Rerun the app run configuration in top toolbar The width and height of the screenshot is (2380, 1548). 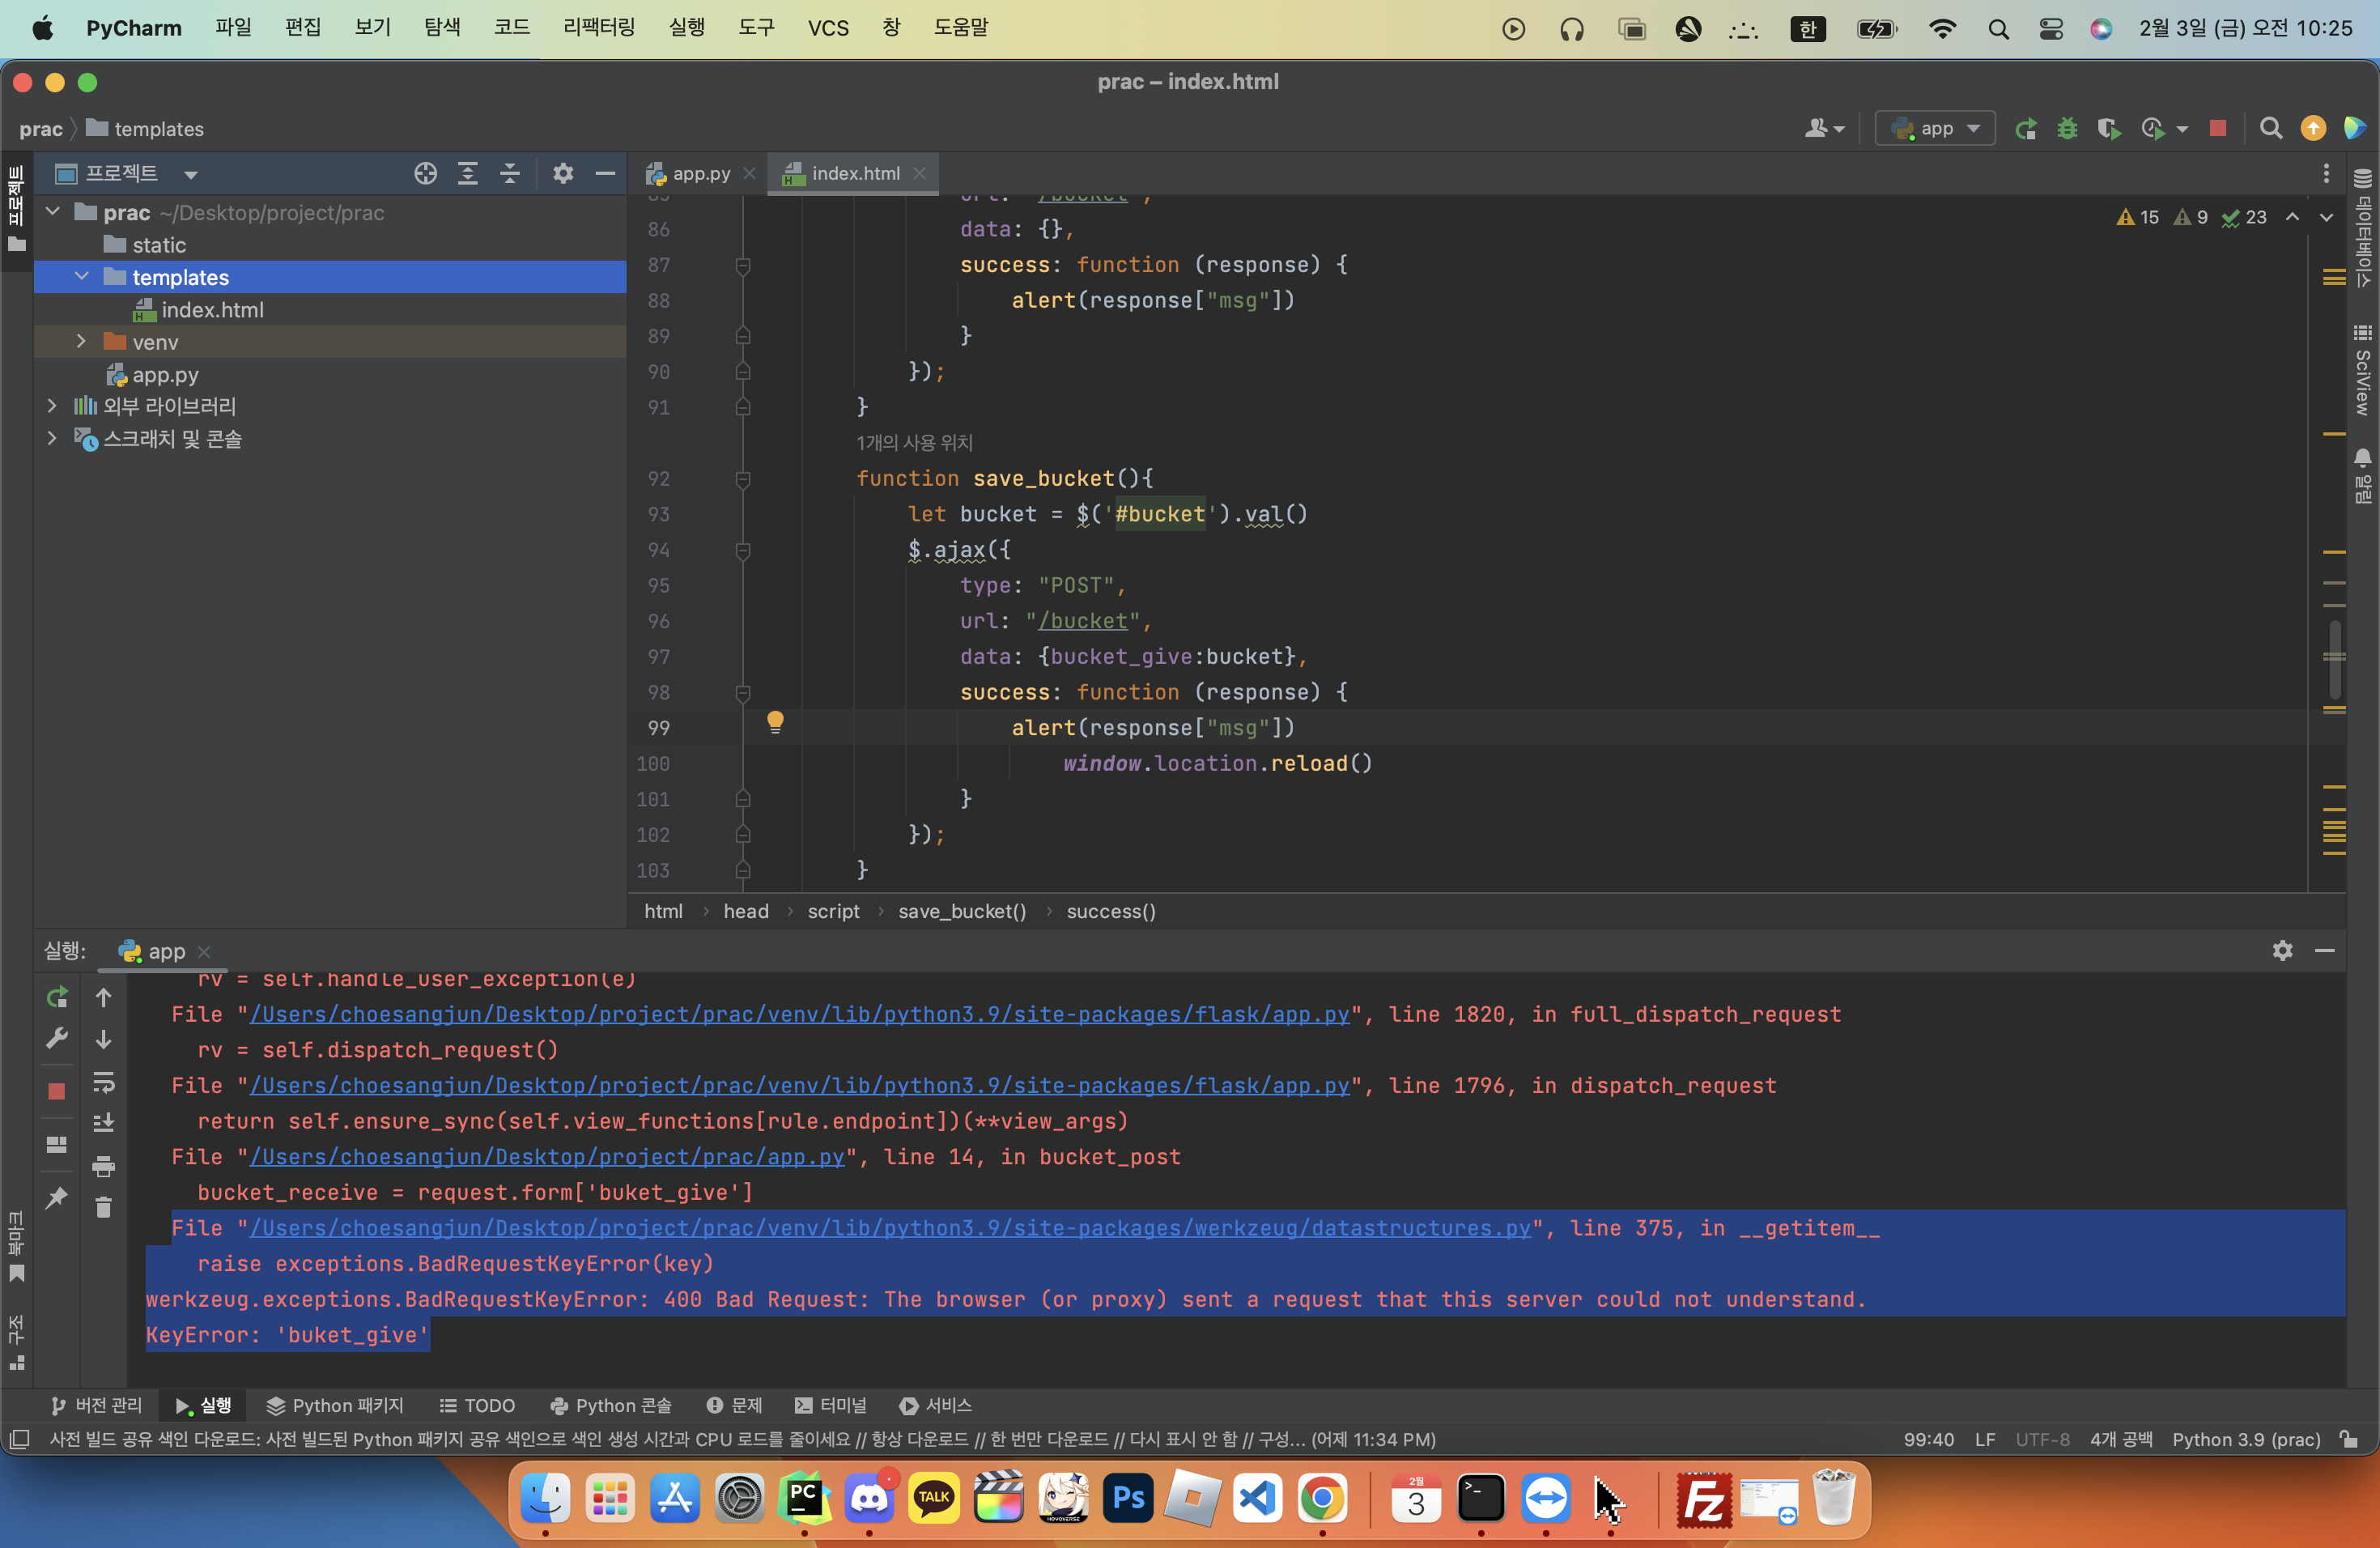(2026, 129)
